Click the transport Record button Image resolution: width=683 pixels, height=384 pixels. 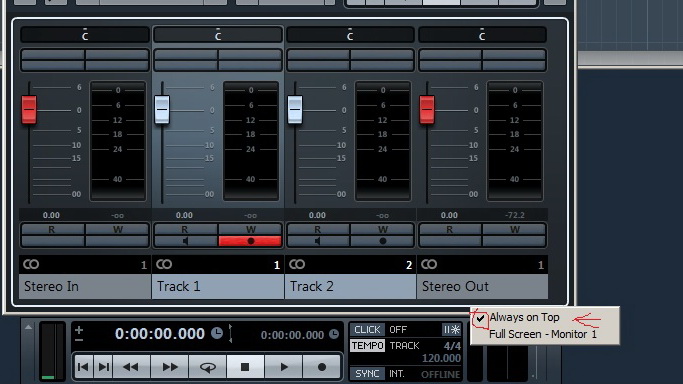coord(321,367)
